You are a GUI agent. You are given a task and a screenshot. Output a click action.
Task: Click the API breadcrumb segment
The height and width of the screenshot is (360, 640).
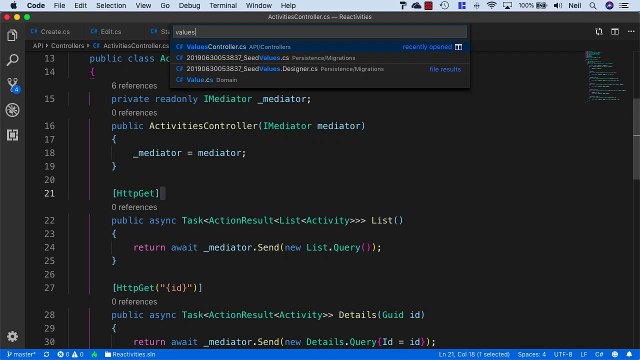pyautogui.click(x=38, y=46)
